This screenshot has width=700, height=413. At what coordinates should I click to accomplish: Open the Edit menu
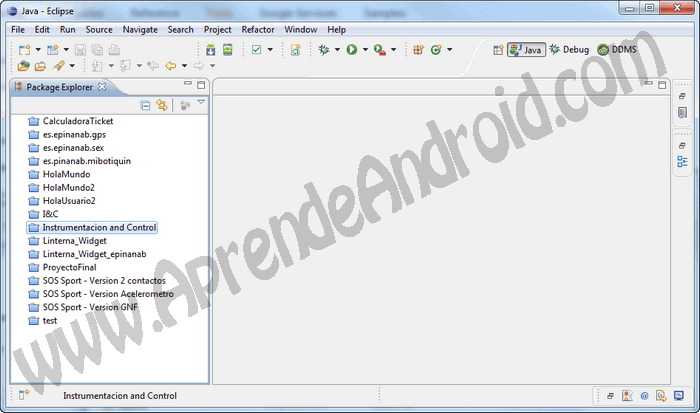click(42, 29)
